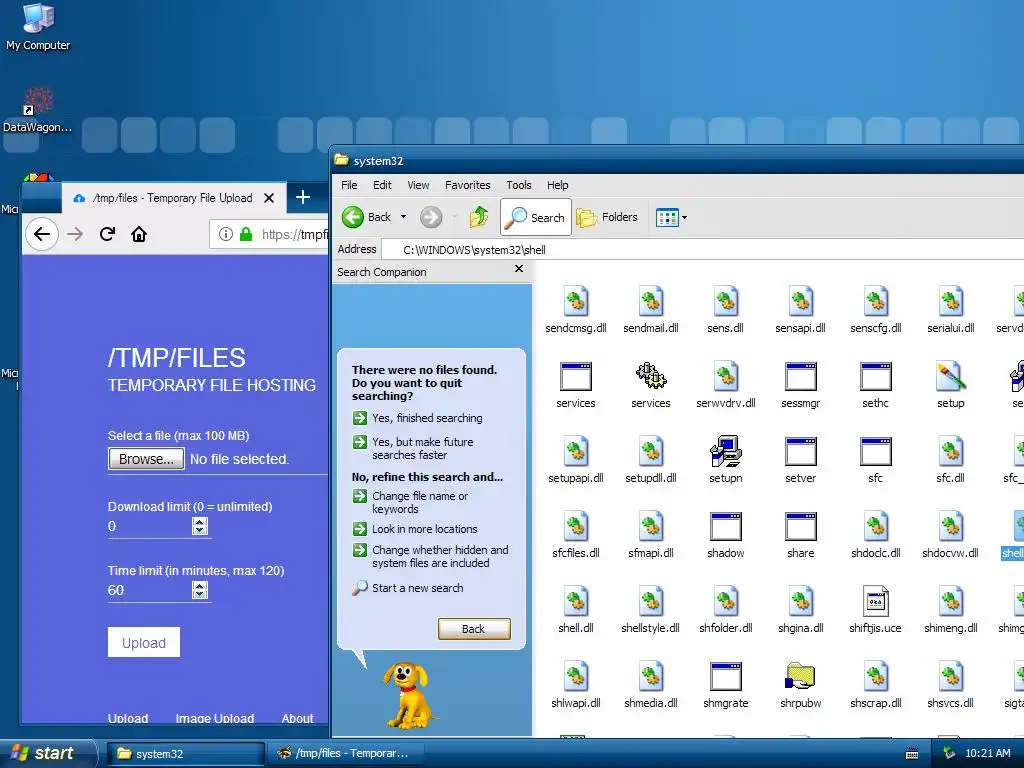1024x768 pixels.
Task: Select the sethc application icon
Action: click(x=876, y=385)
